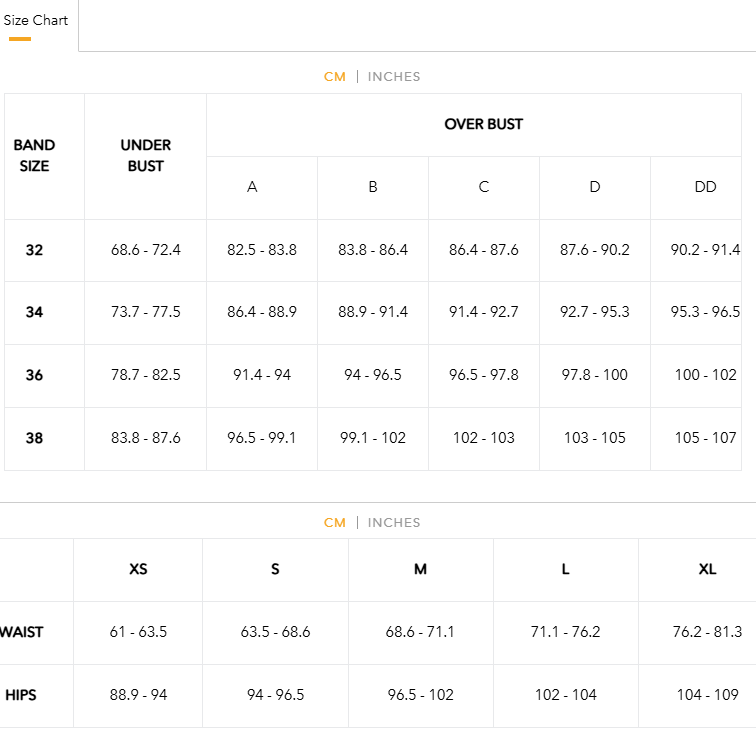Open the Size Chart tab
Viewport: 756px width, 731px height.
(35, 21)
